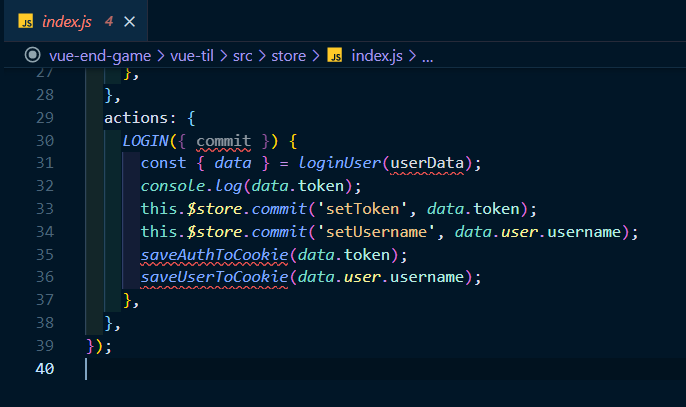Image resolution: width=686 pixels, height=407 pixels.
Task: Open src breadcrumb segment
Action: [242, 56]
